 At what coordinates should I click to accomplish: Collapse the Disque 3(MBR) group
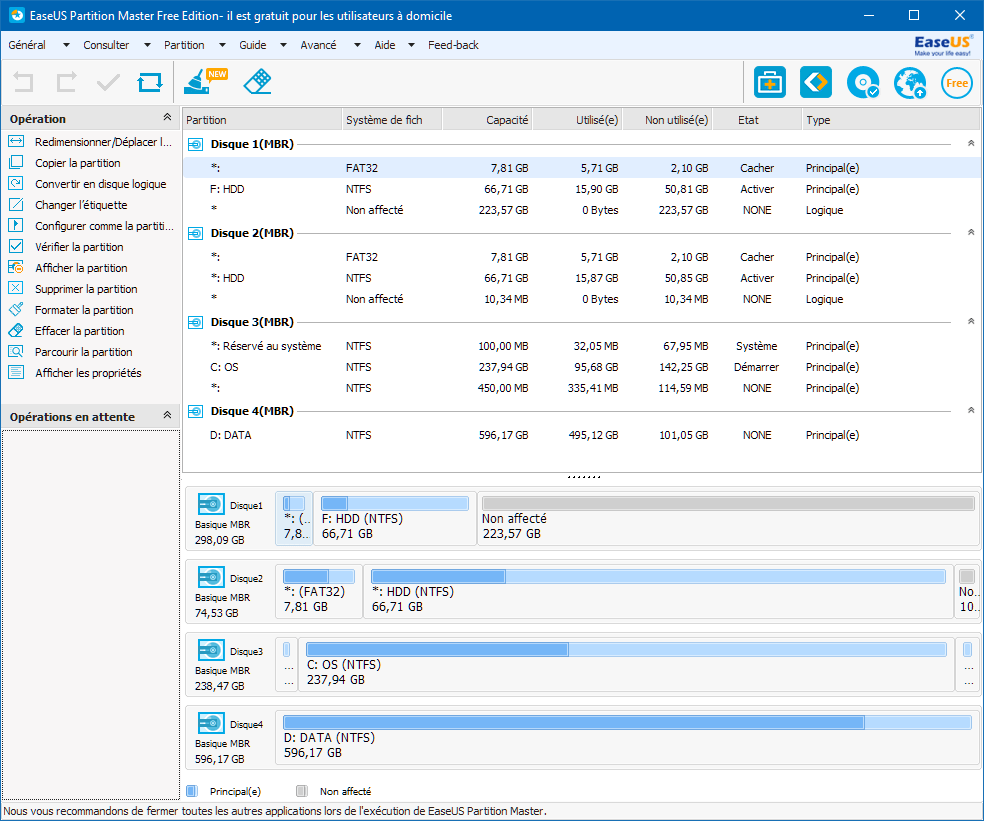971,321
